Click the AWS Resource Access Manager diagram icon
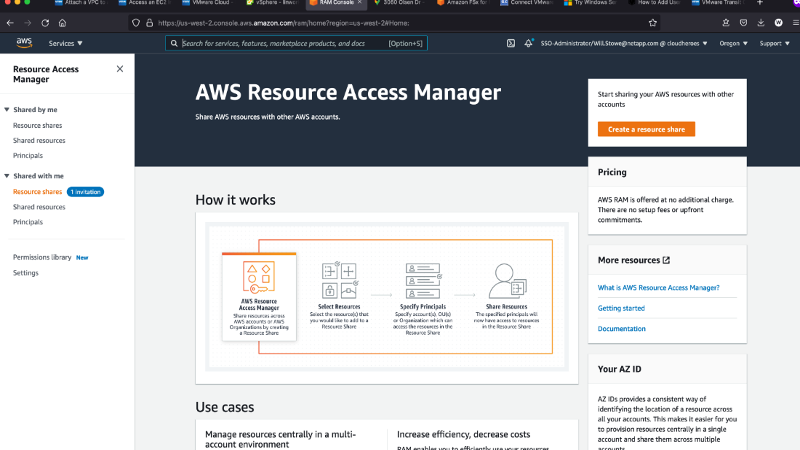800x450 pixels. (259, 277)
